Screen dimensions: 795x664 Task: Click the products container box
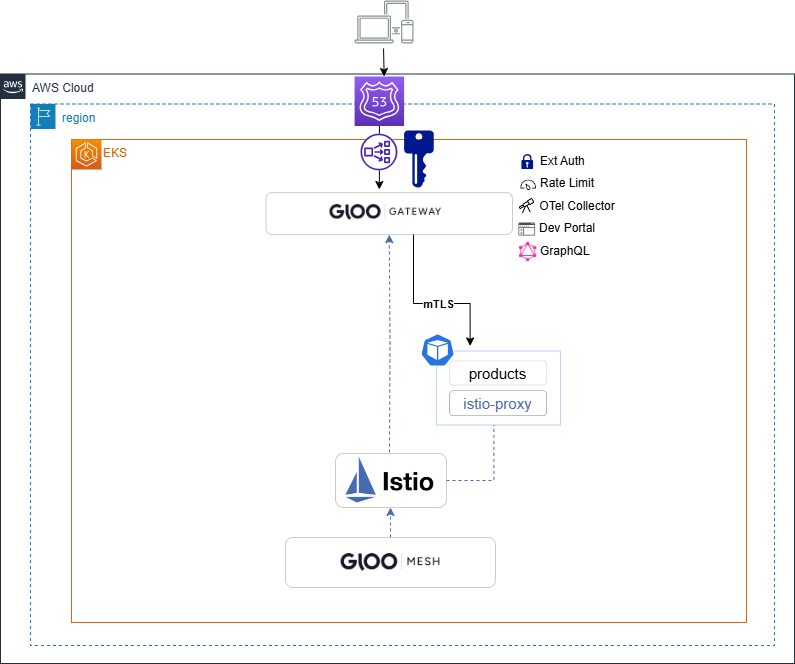coord(498,374)
